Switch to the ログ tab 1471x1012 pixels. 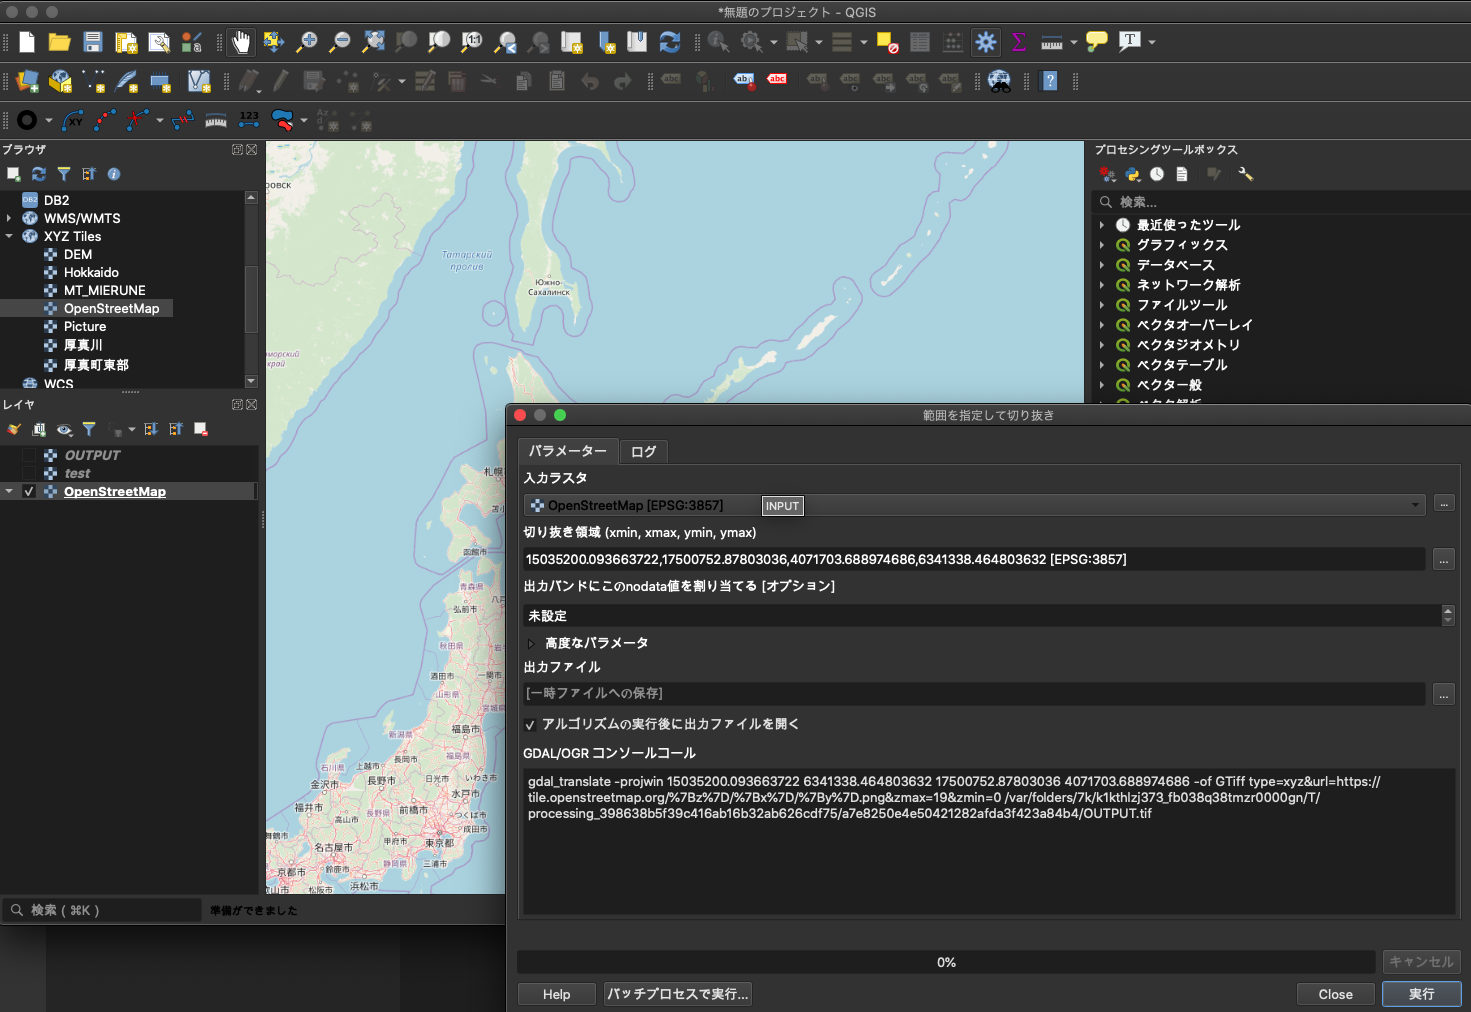(643, 451)
